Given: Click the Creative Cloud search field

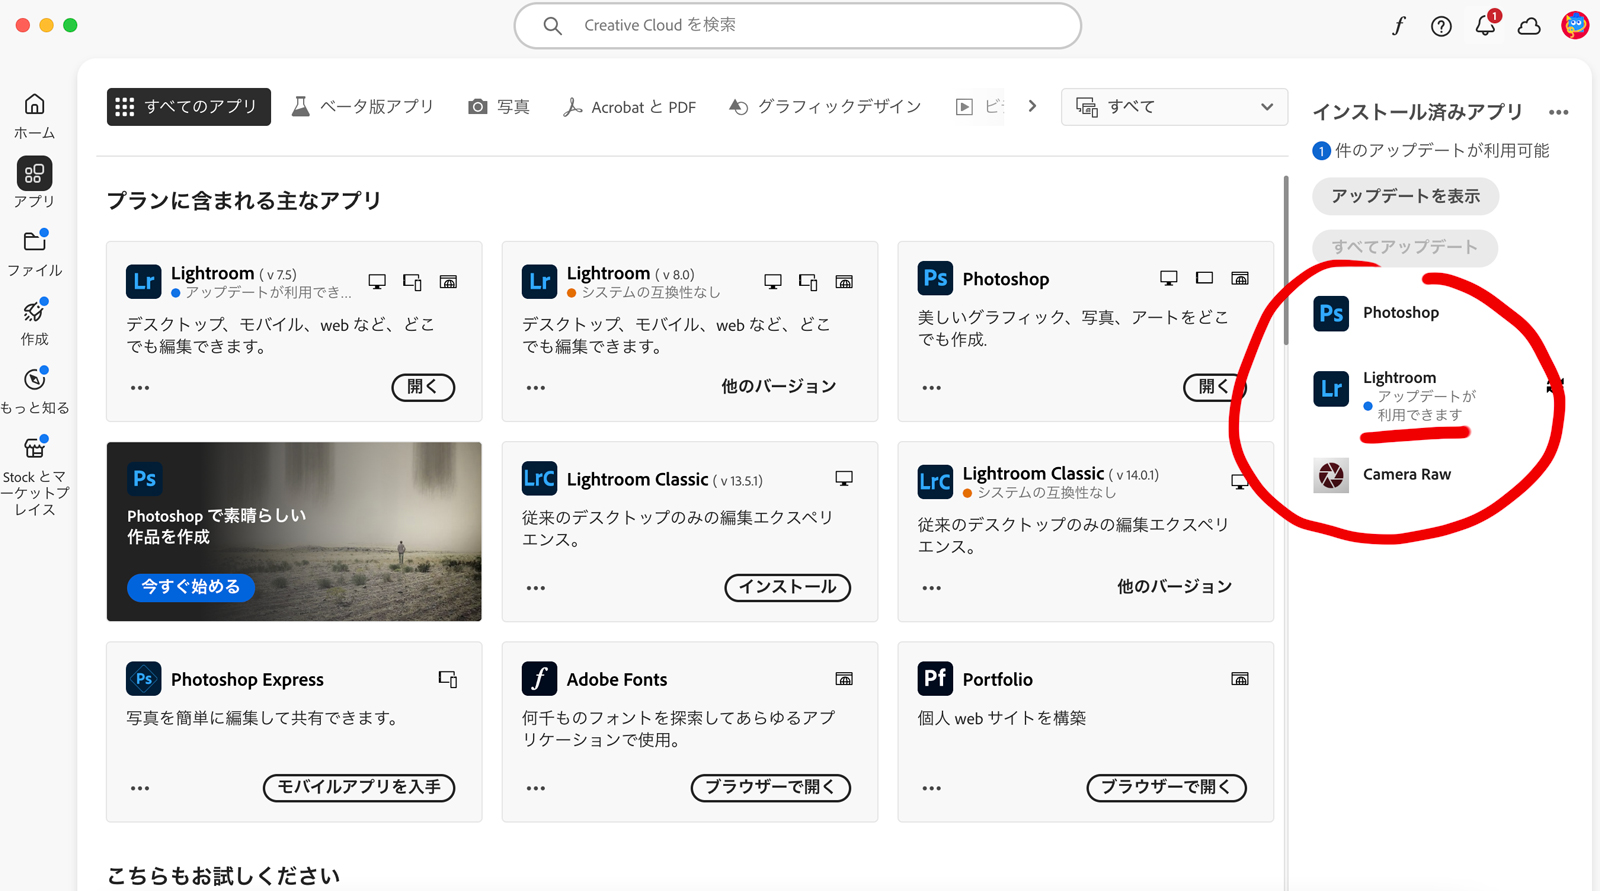Looking at the screenshot, I should [x=797, y=26].
